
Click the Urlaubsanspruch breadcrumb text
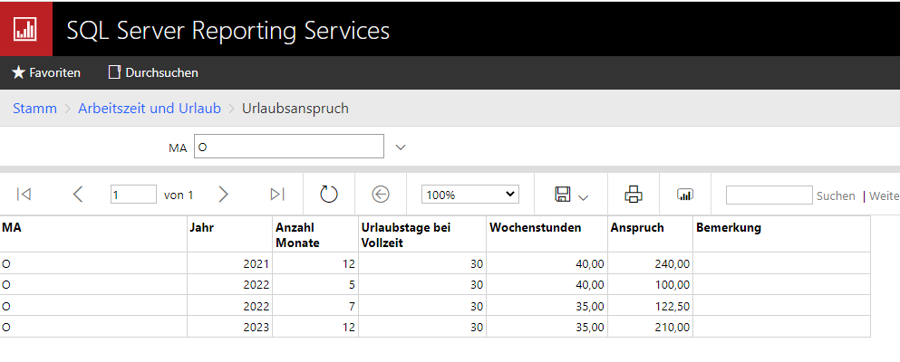[295, 108]
